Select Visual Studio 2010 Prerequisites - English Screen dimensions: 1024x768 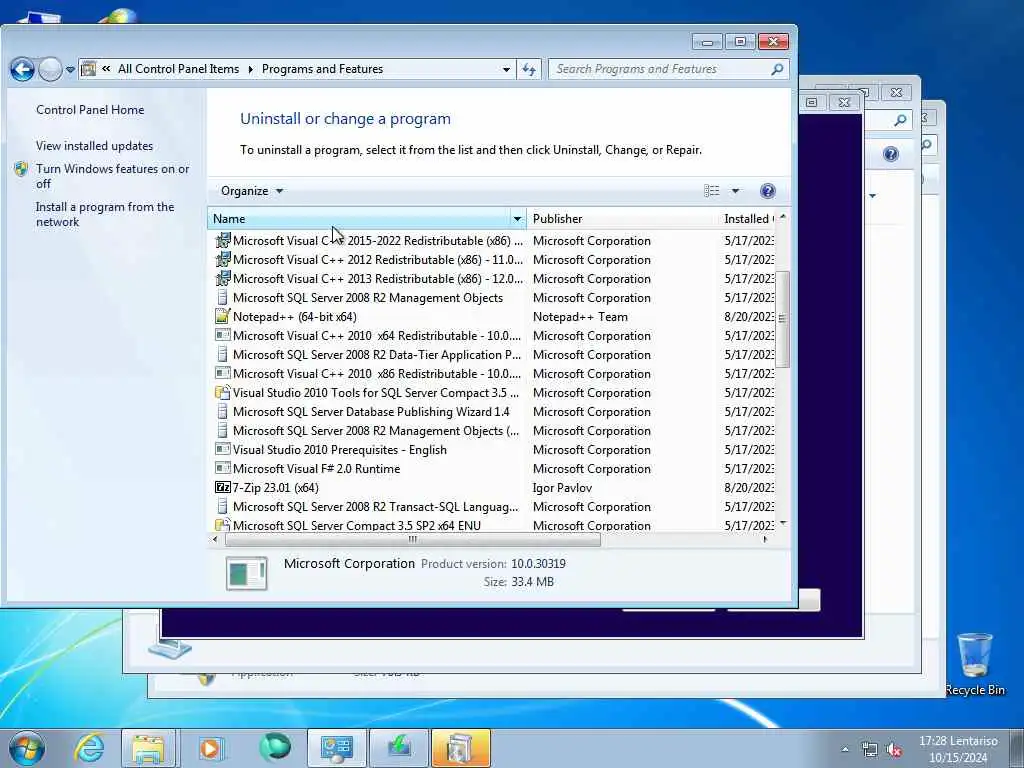point(340,450)
